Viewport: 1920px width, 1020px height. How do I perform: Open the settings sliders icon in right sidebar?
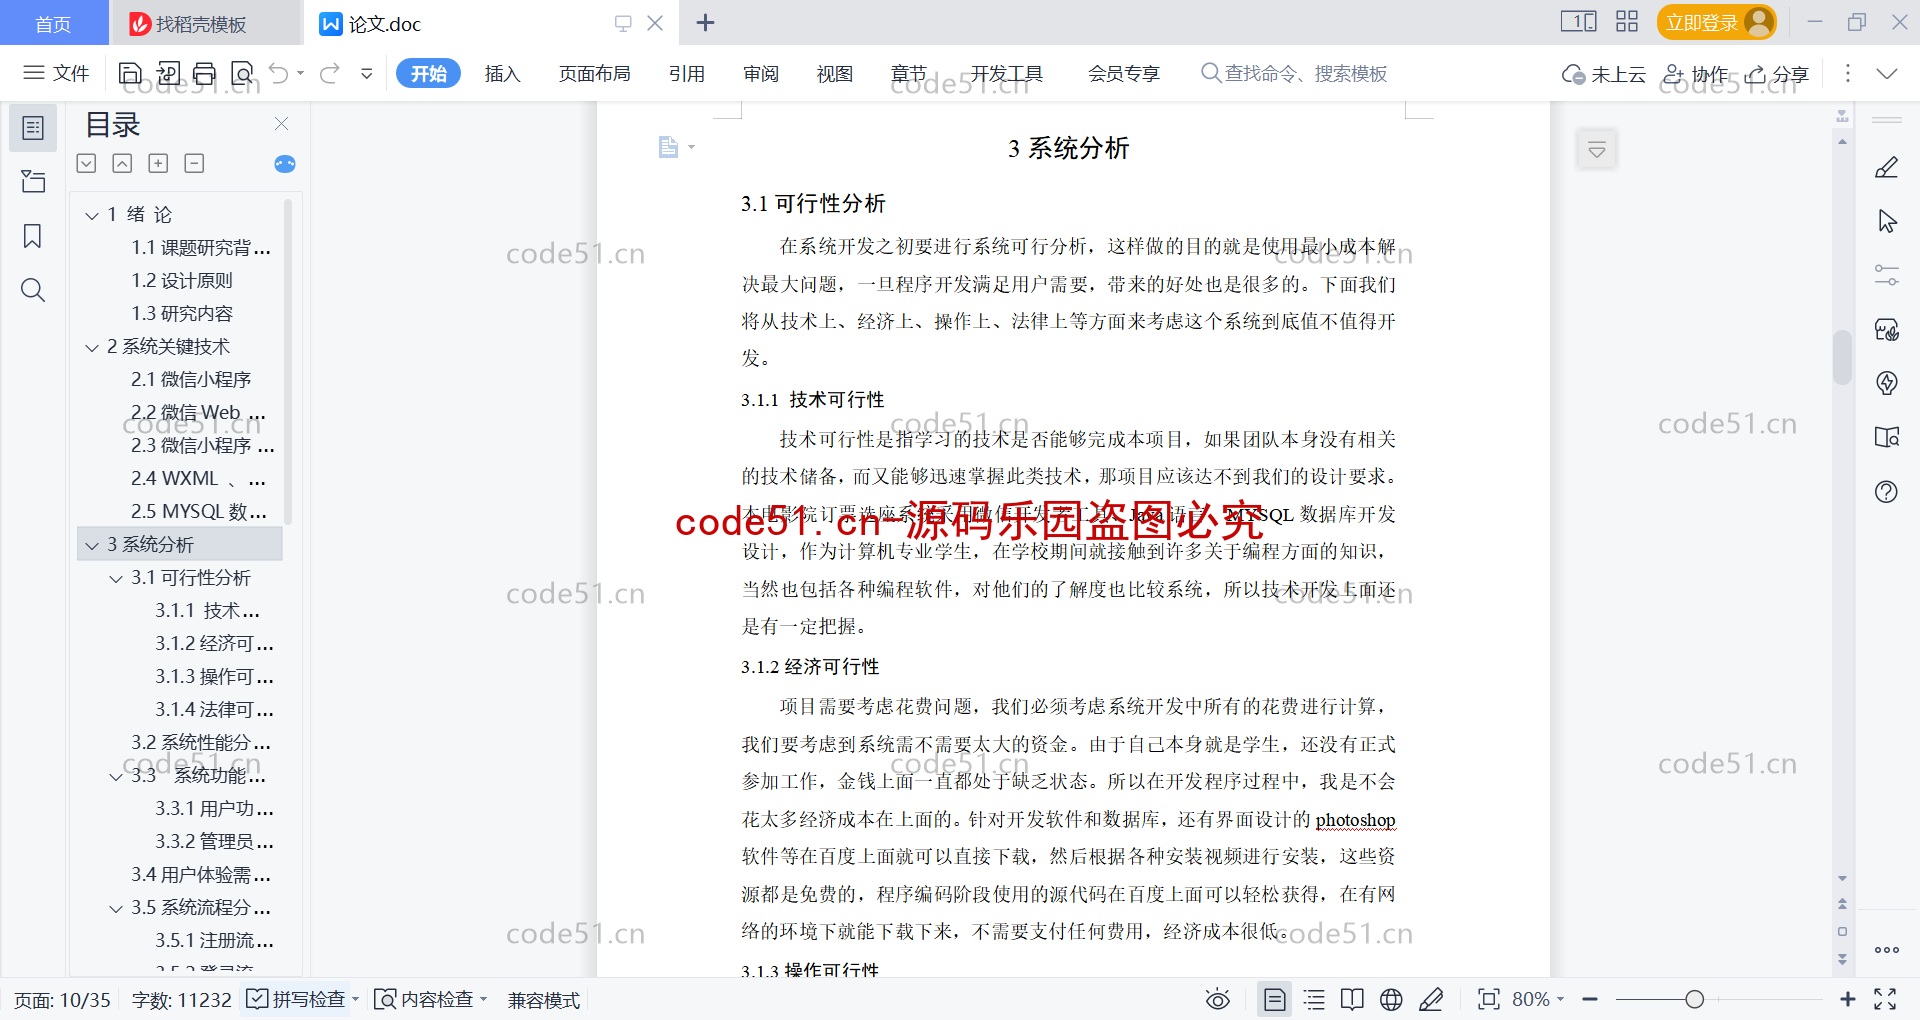tap(1886, 275)
